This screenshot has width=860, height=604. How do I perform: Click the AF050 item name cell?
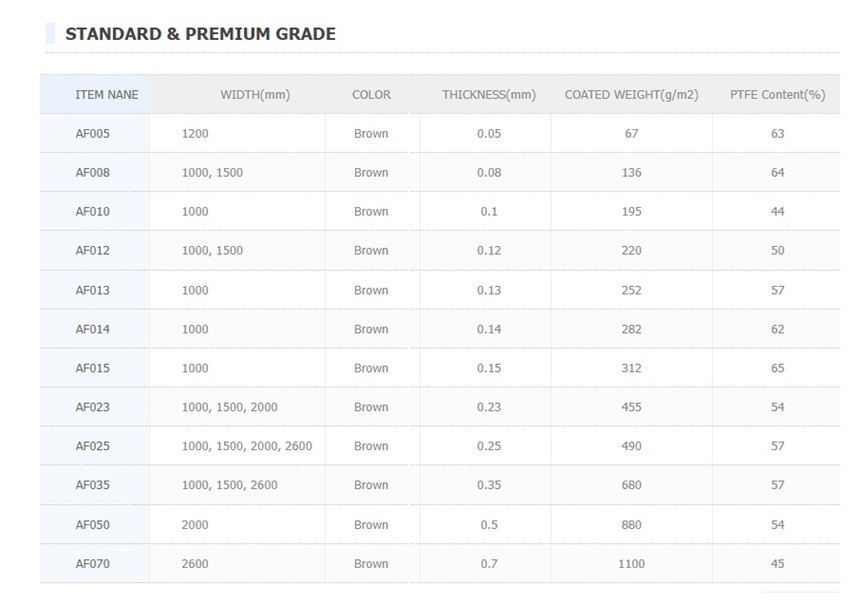click(93, 525)
